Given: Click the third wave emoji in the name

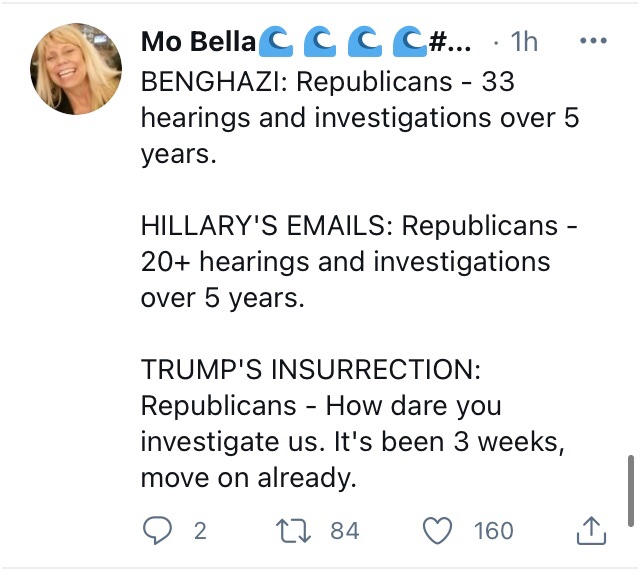Looking at the screenshot, I should [x=364, y=42].
